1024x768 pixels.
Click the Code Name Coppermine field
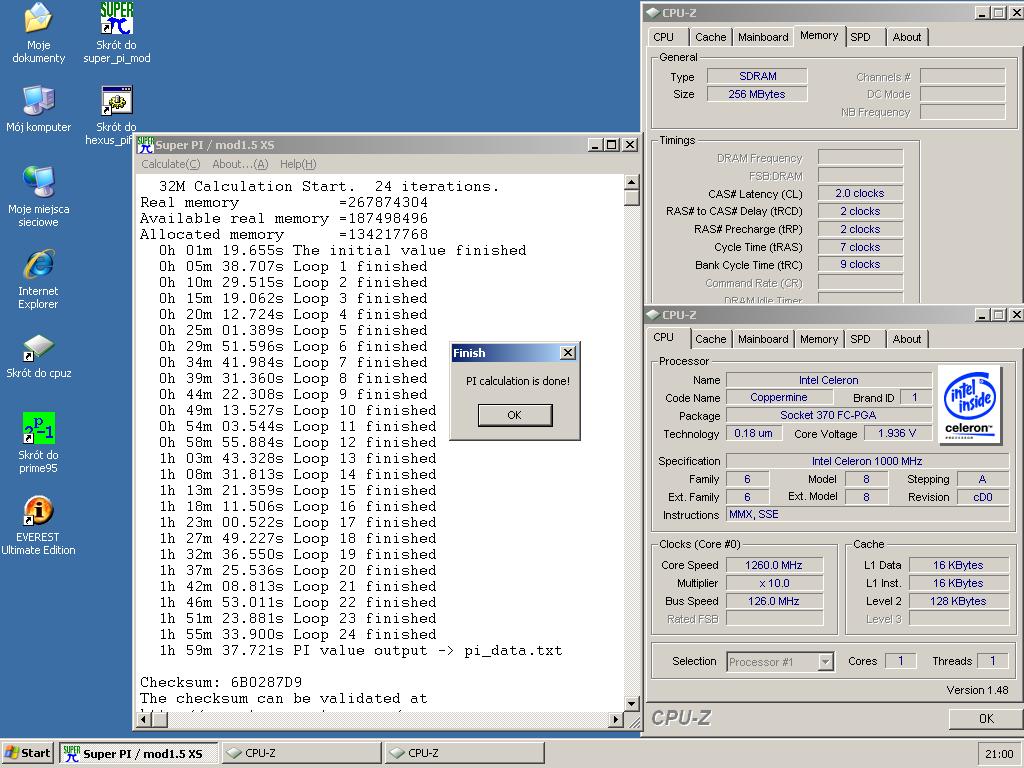click(778, 397)
